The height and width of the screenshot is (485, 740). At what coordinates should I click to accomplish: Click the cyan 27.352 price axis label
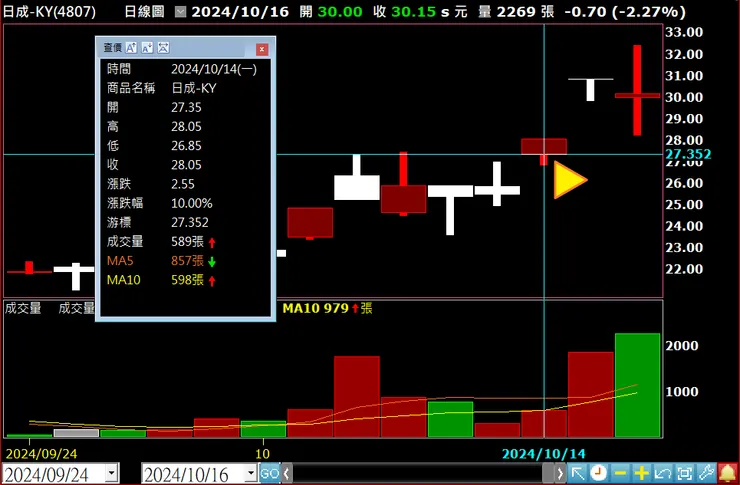pos(688,154)
